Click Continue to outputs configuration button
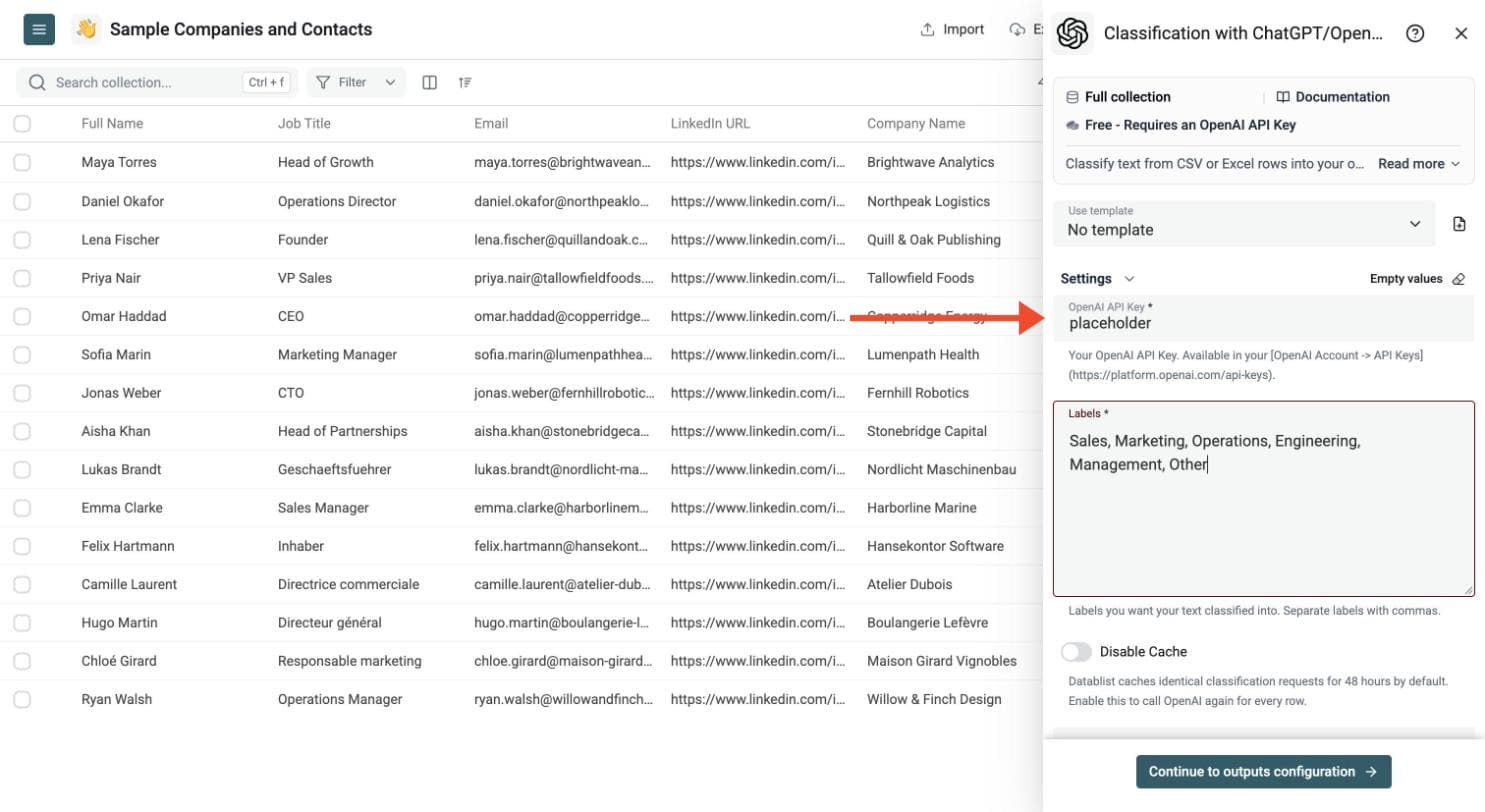 (x=1264, y=772)
